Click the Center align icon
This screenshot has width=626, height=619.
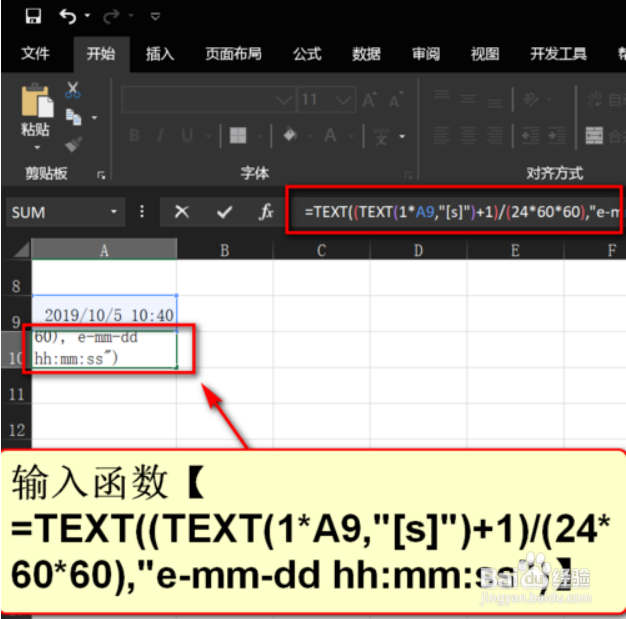point(468,136)
